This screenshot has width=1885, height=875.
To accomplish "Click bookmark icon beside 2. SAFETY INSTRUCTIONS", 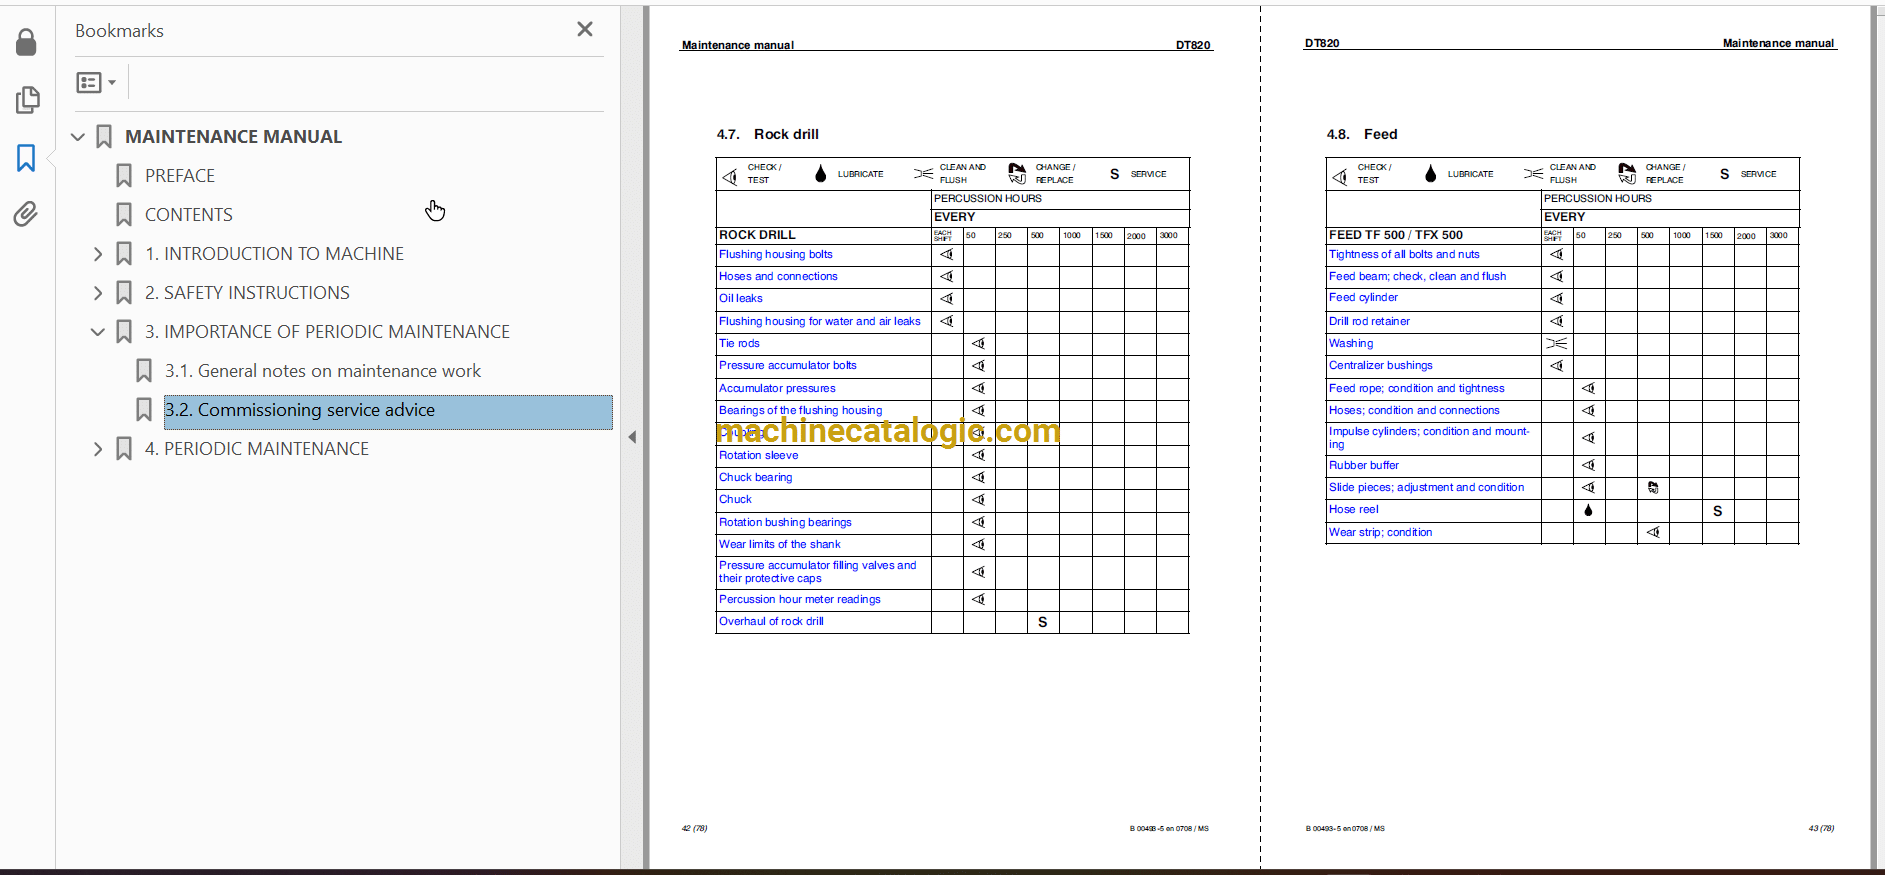I will [x=124, y=293].
